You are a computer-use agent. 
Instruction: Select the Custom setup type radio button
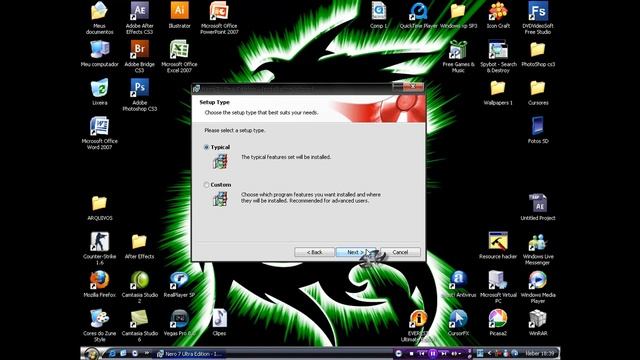pyautogui.click(x=207, y=185)
